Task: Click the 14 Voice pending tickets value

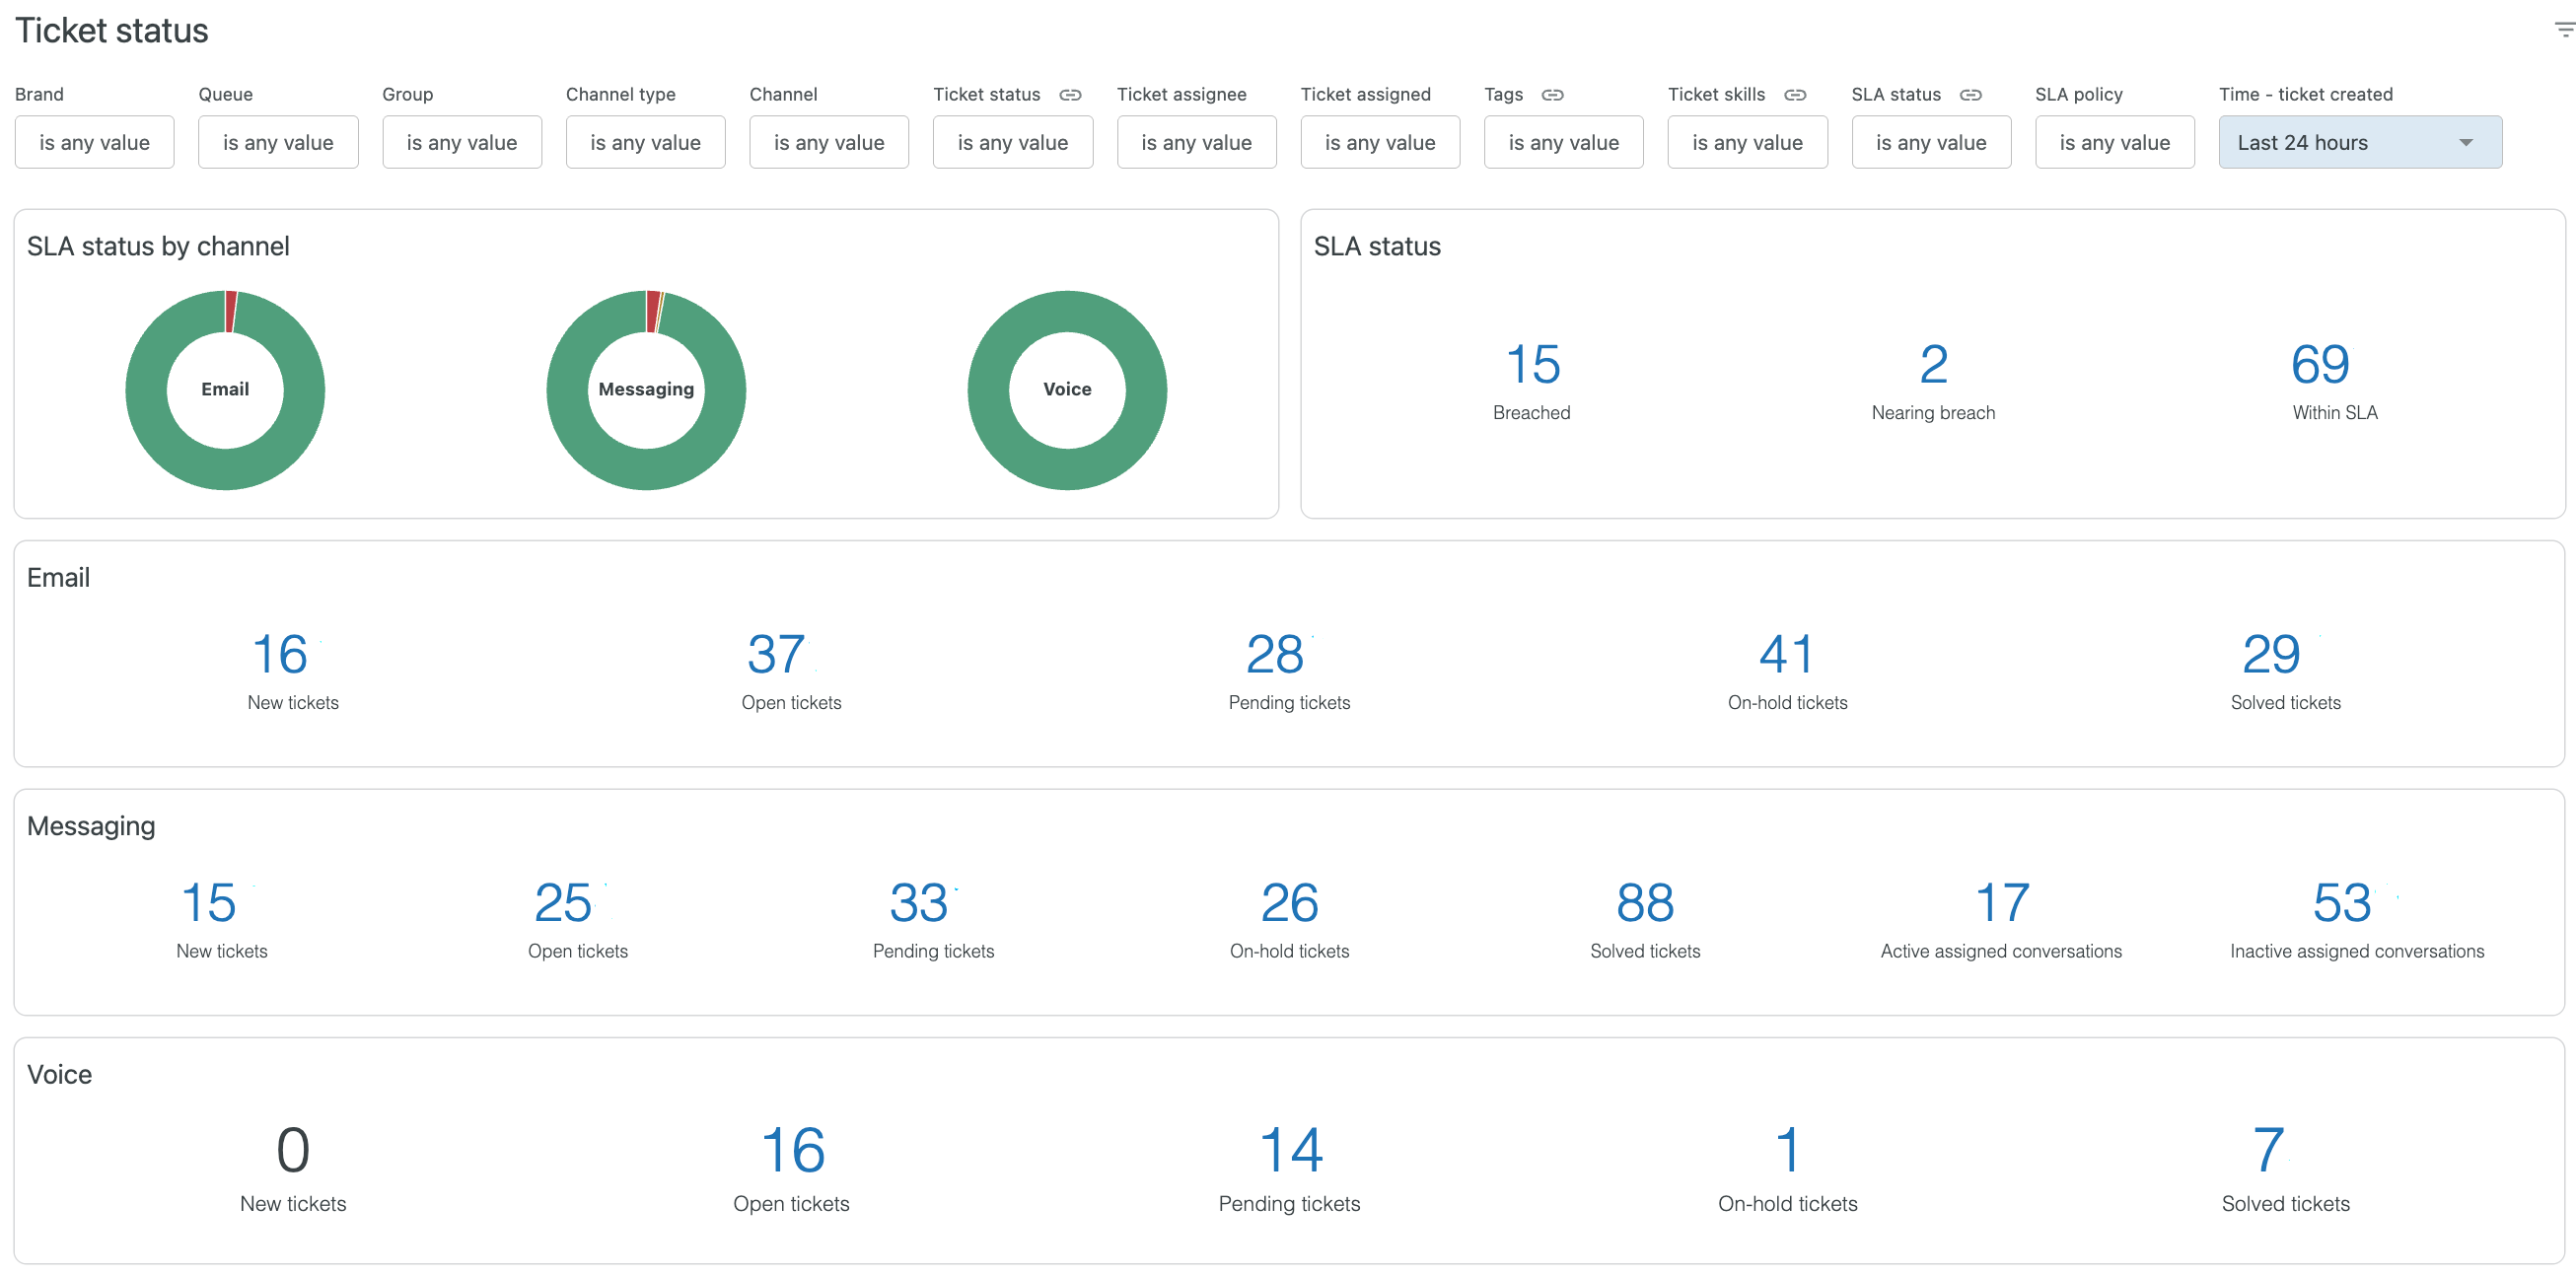Action: 1290,1150
